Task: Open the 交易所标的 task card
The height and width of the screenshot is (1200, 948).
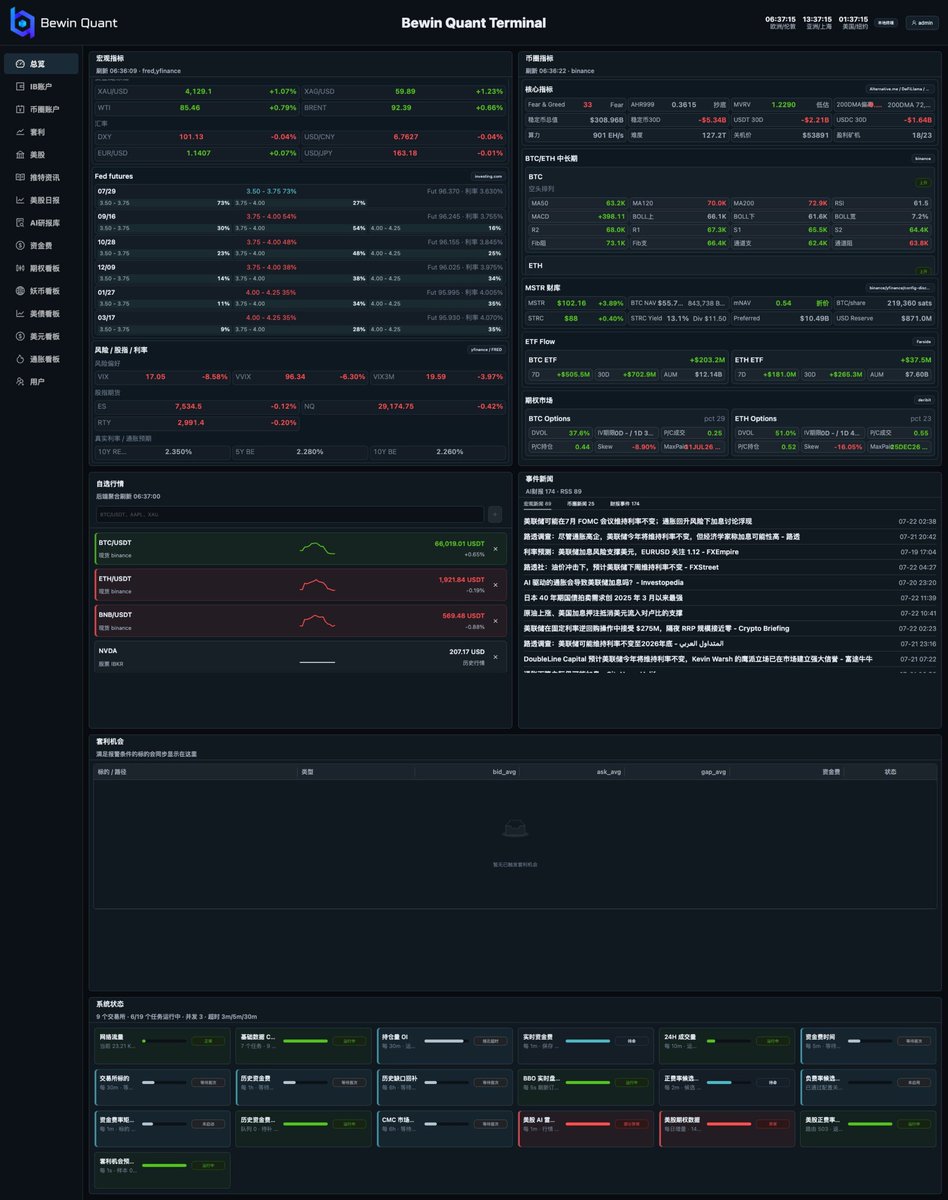Action: click(162, 1087)
